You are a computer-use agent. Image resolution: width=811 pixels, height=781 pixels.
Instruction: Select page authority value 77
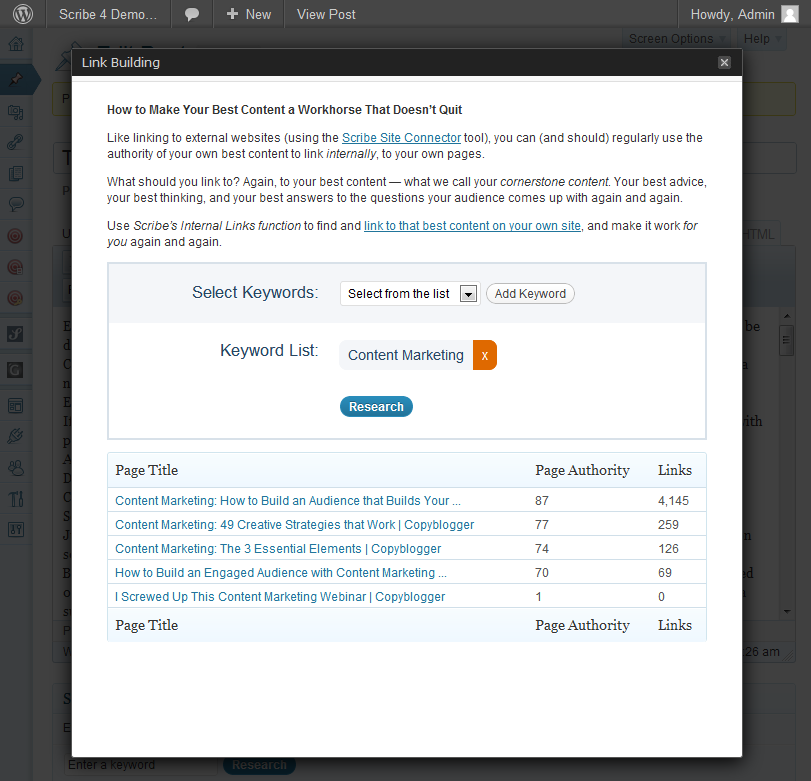point(542,524)
